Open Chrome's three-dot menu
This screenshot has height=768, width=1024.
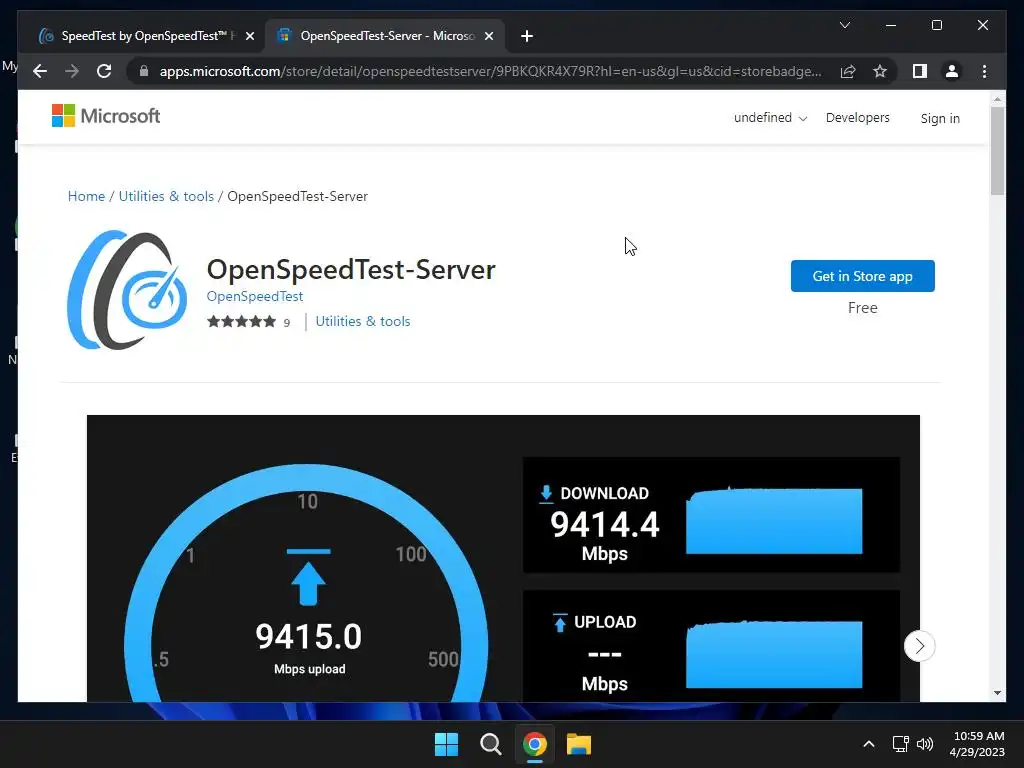pos(984,71)
